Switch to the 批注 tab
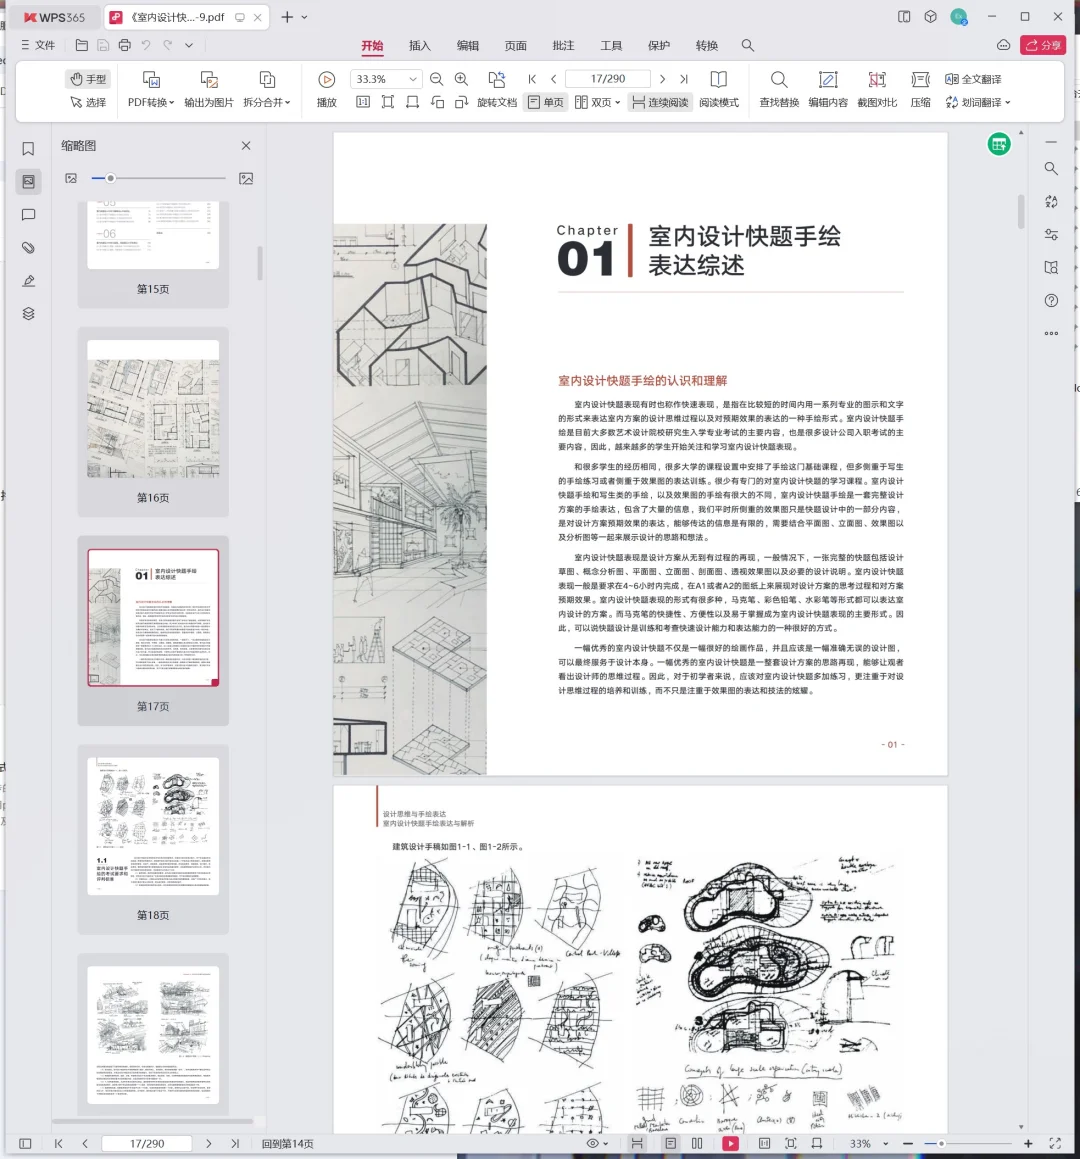 563,45
